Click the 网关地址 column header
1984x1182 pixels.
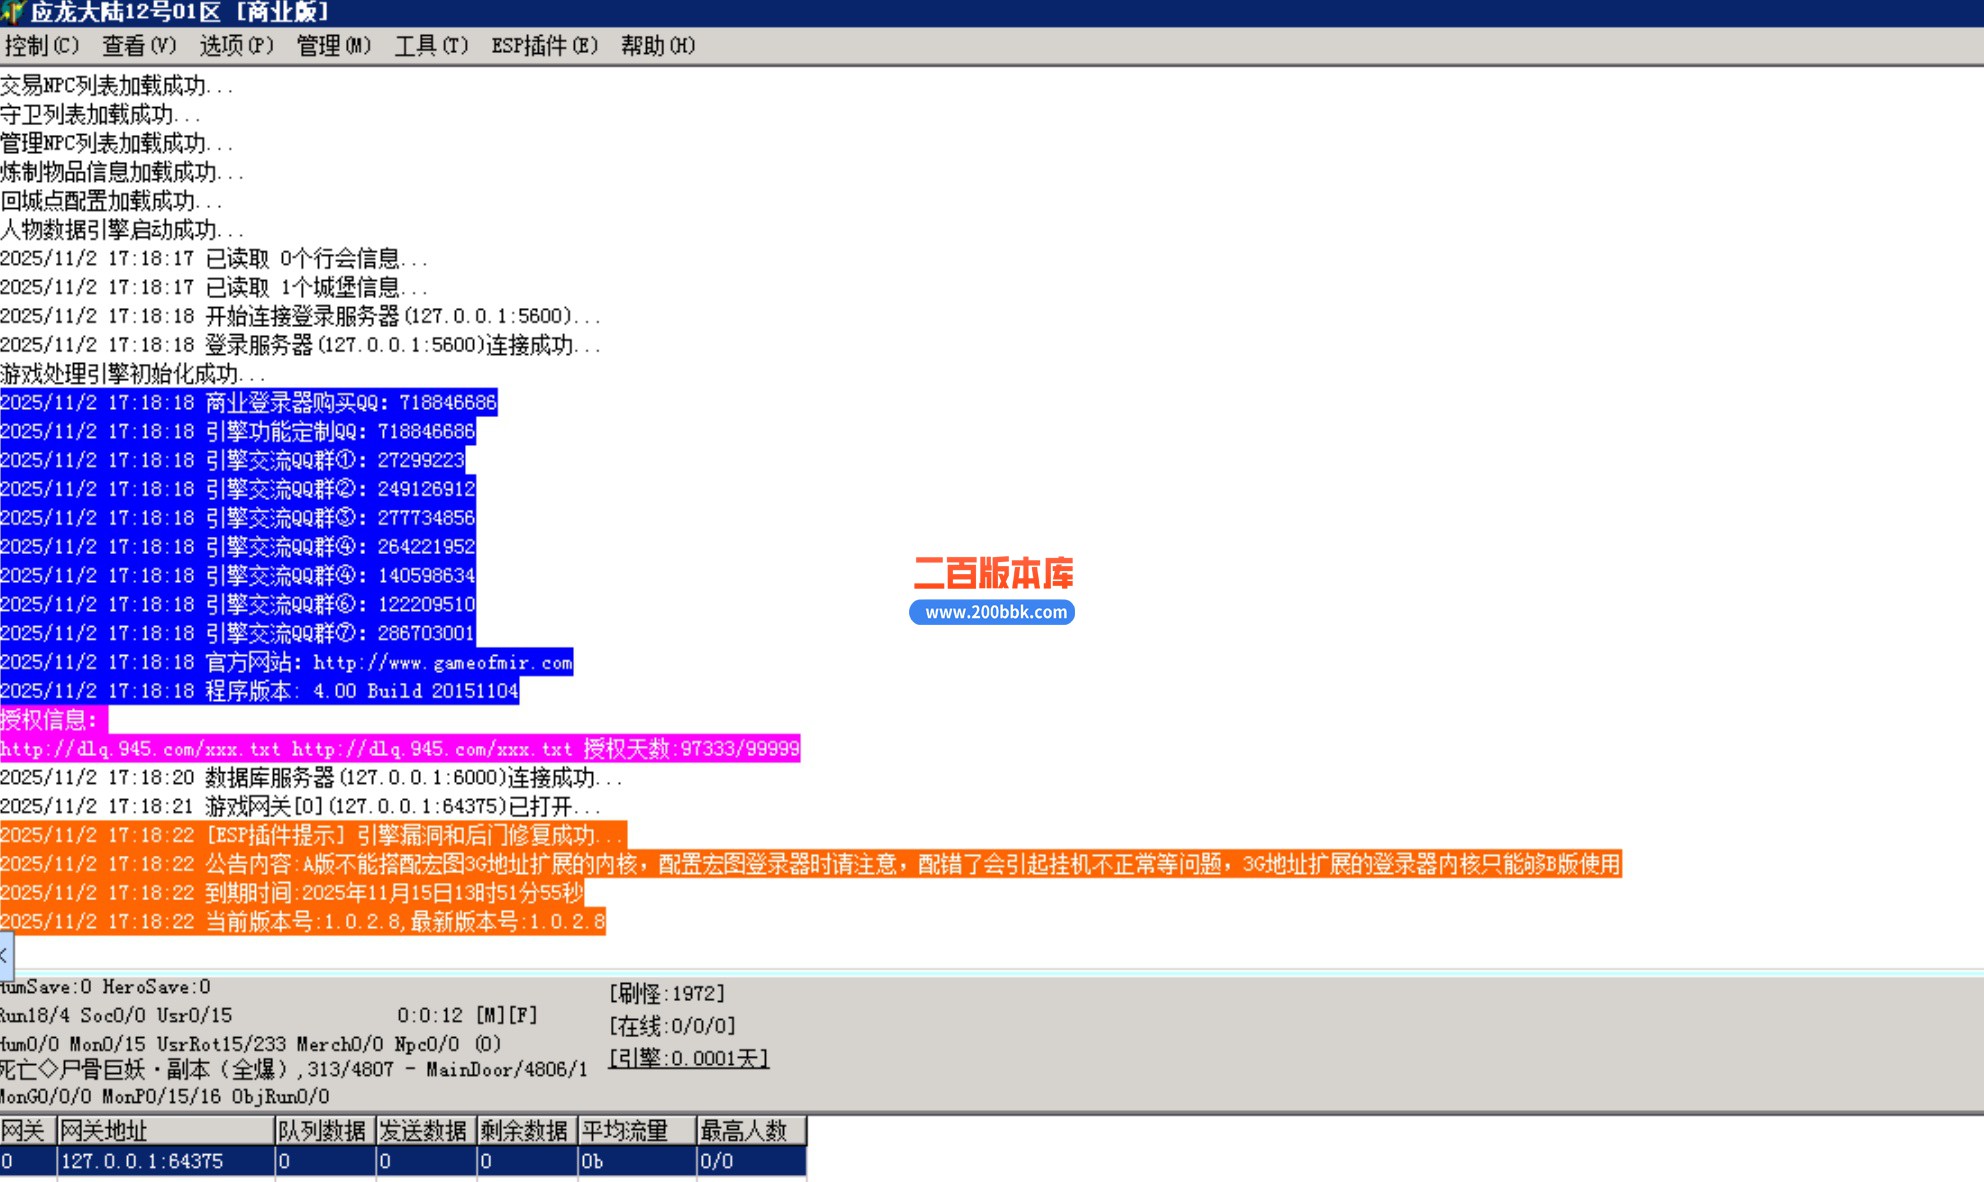165,1131
